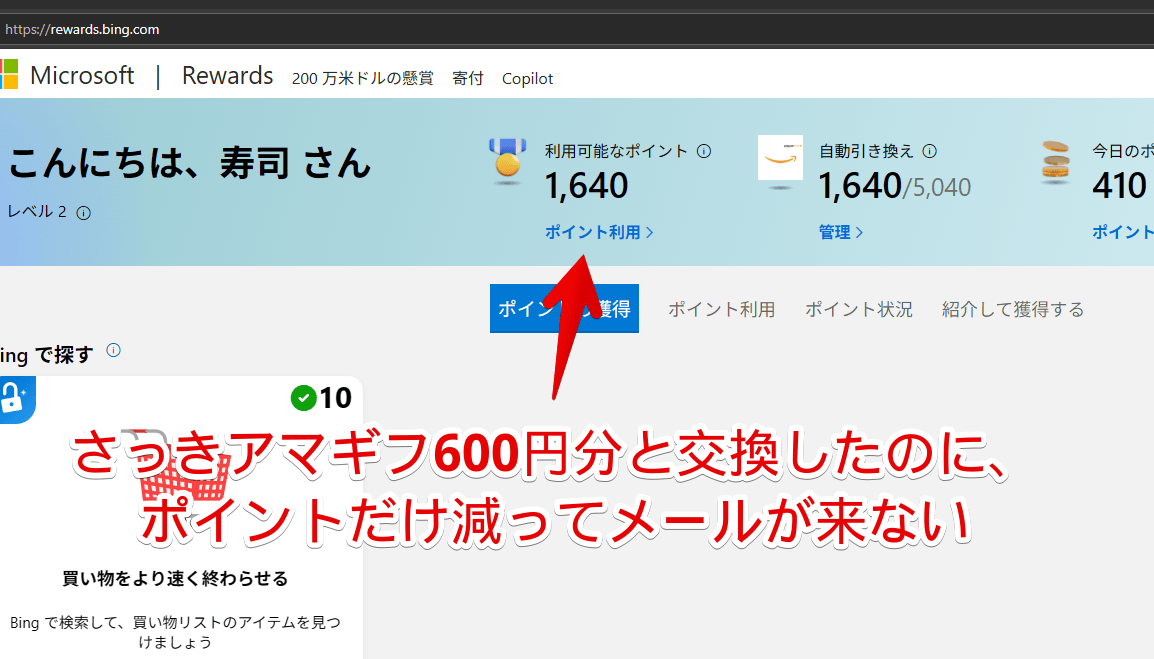This screenshot has height=659, width=1154.
Task: Click the coin stack icon
Action: (1055, 161)
